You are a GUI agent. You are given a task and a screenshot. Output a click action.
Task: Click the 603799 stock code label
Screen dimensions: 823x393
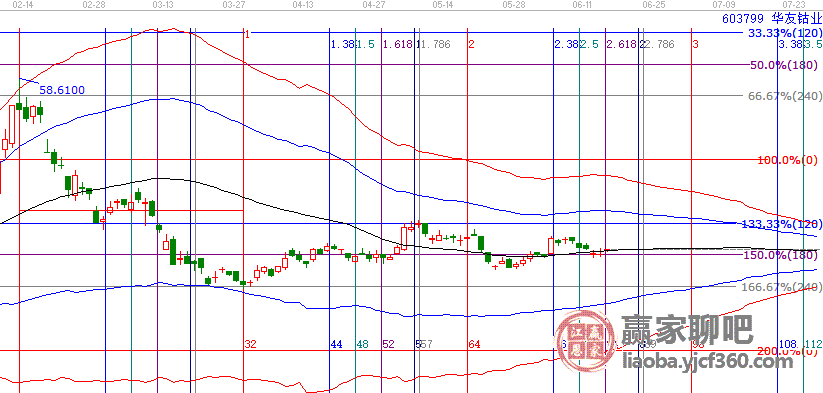pos(742,19)
